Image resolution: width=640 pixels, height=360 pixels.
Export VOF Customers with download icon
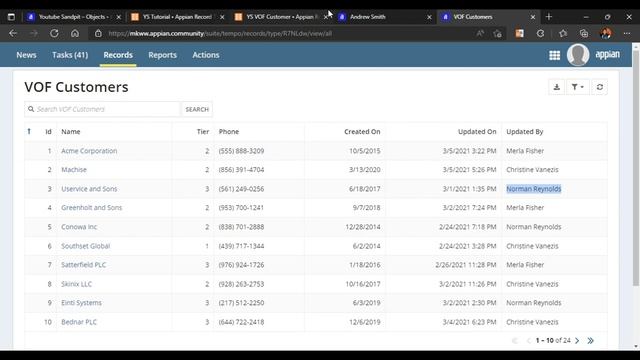click(557, 87)
